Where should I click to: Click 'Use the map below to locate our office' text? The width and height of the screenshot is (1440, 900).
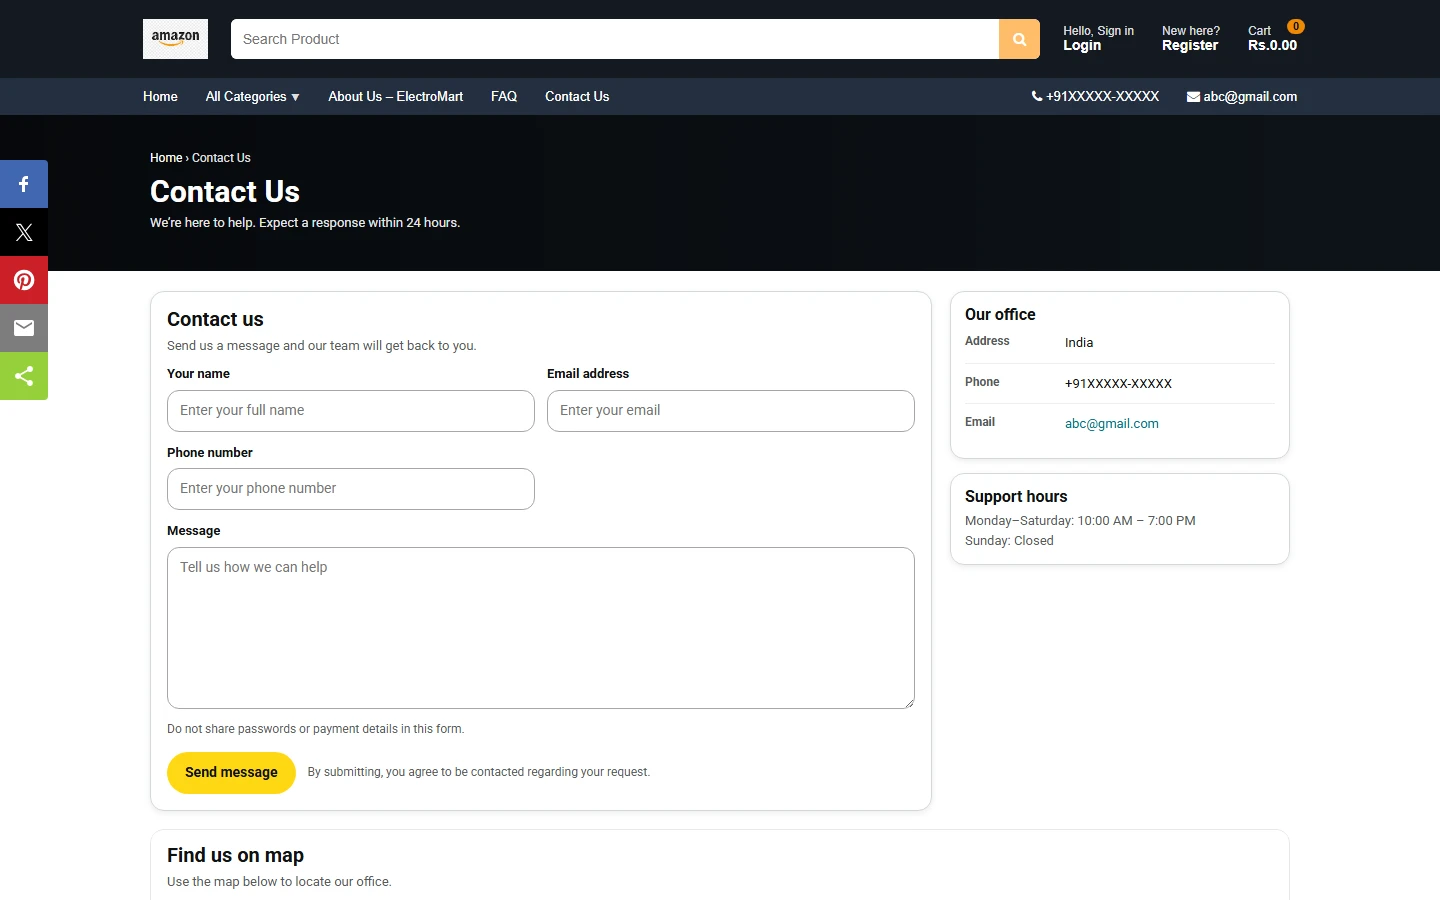click(x=279, y=882)
